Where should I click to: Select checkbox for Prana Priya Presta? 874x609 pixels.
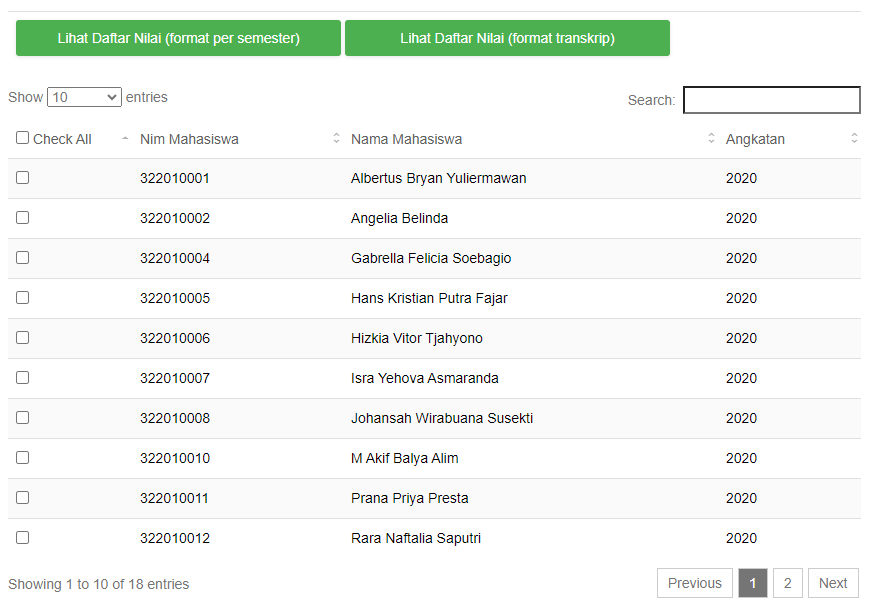point(22,498)
